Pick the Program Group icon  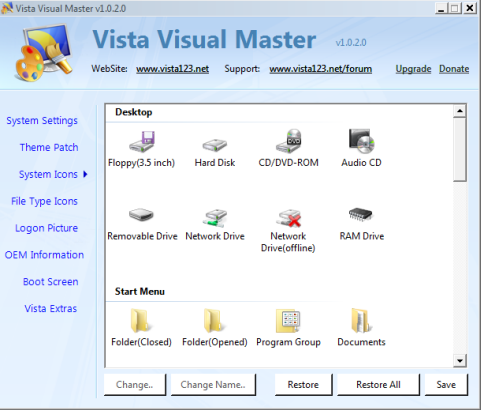click(x=288, y=320)
